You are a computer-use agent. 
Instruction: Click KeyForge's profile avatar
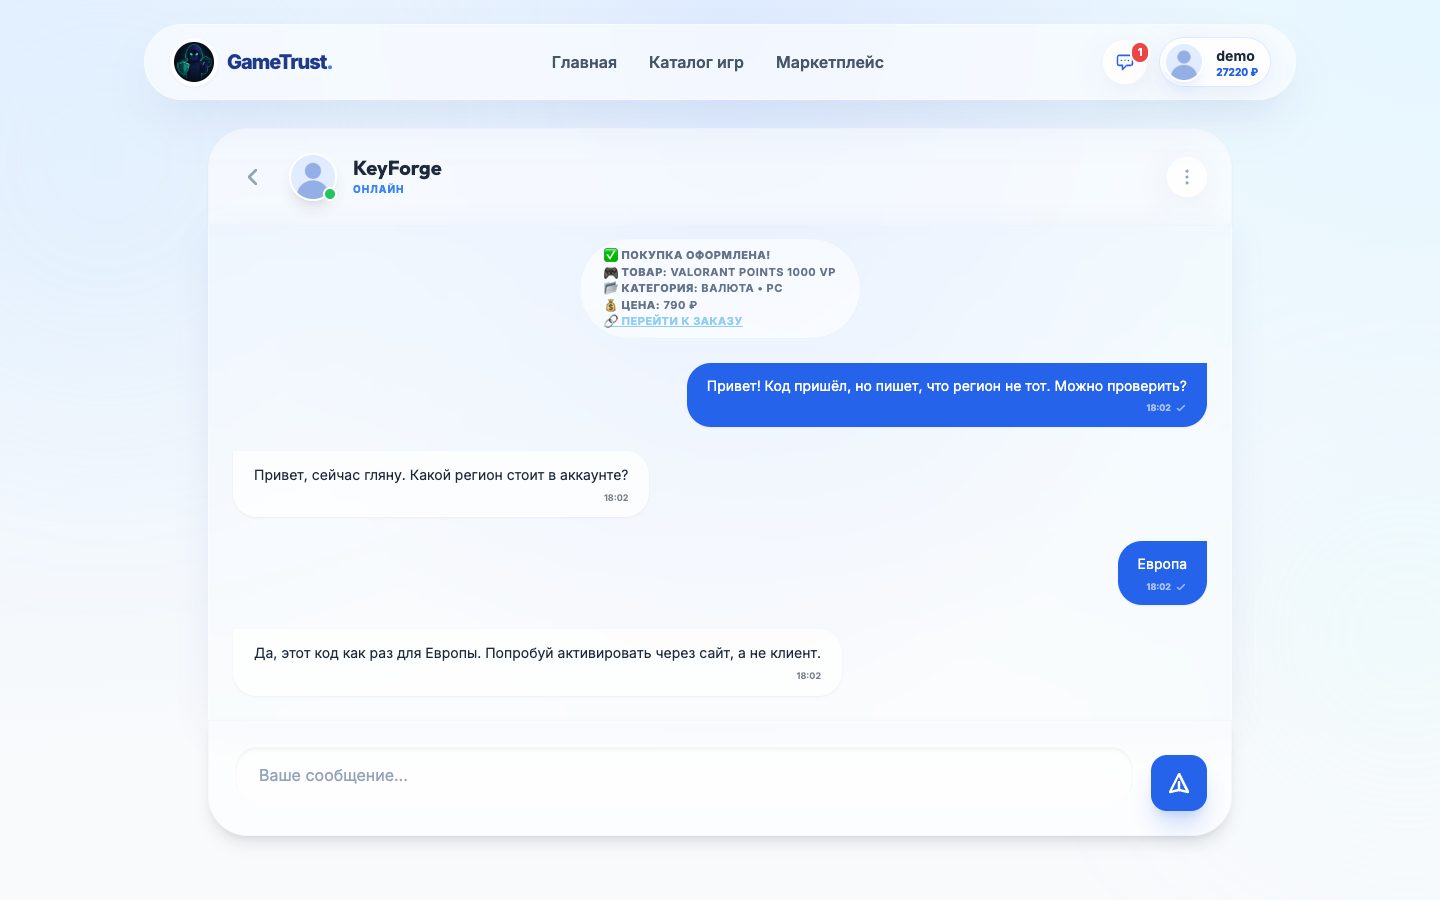[313, 177]
